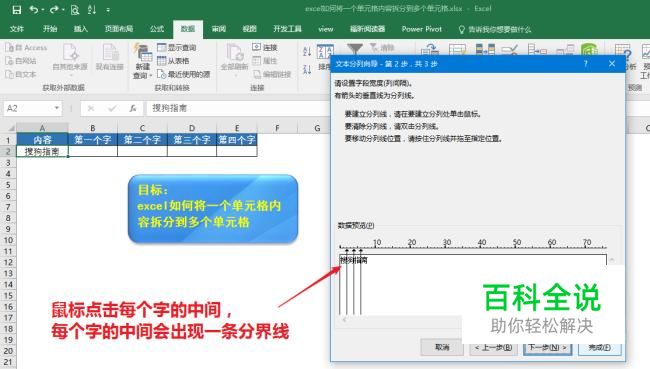
Task: Click 上一步(B) Back button in the wizard
Action: [x=493, y=347]
